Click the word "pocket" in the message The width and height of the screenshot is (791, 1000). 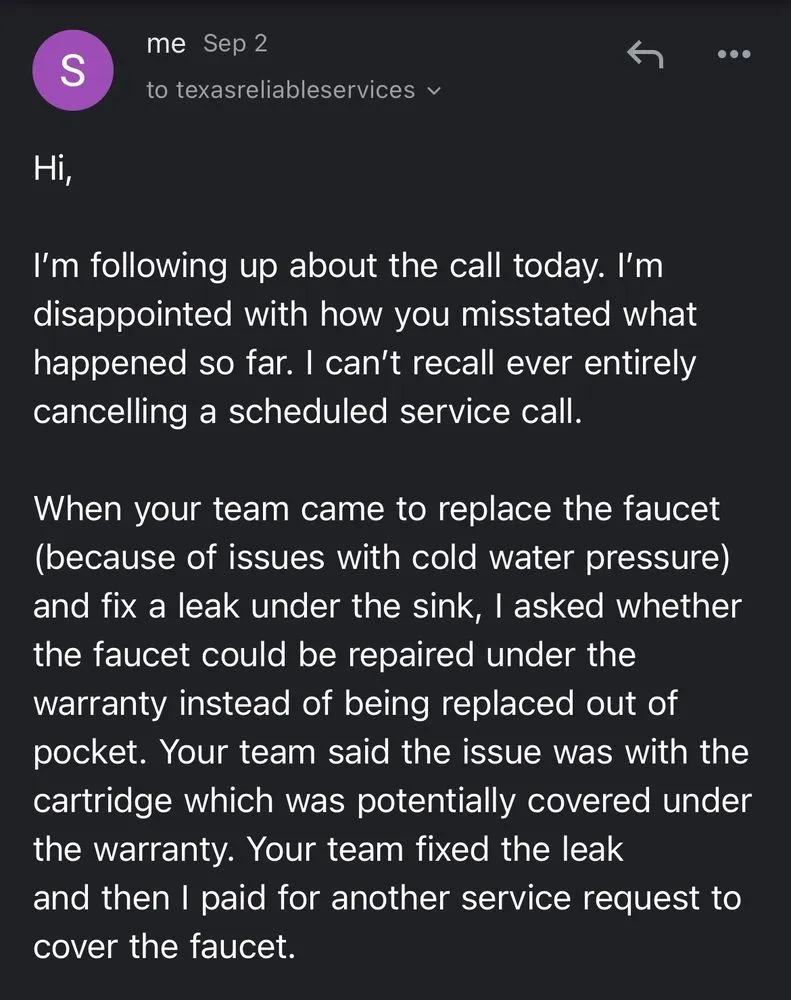click(85, 752)
